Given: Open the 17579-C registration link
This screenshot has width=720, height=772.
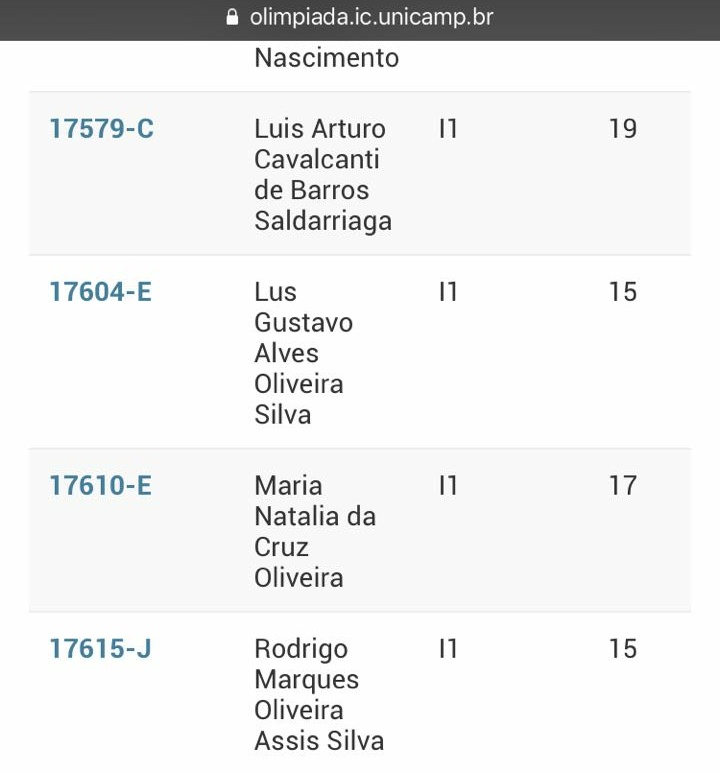Looking at the screenshot, I should coord(102,129).
